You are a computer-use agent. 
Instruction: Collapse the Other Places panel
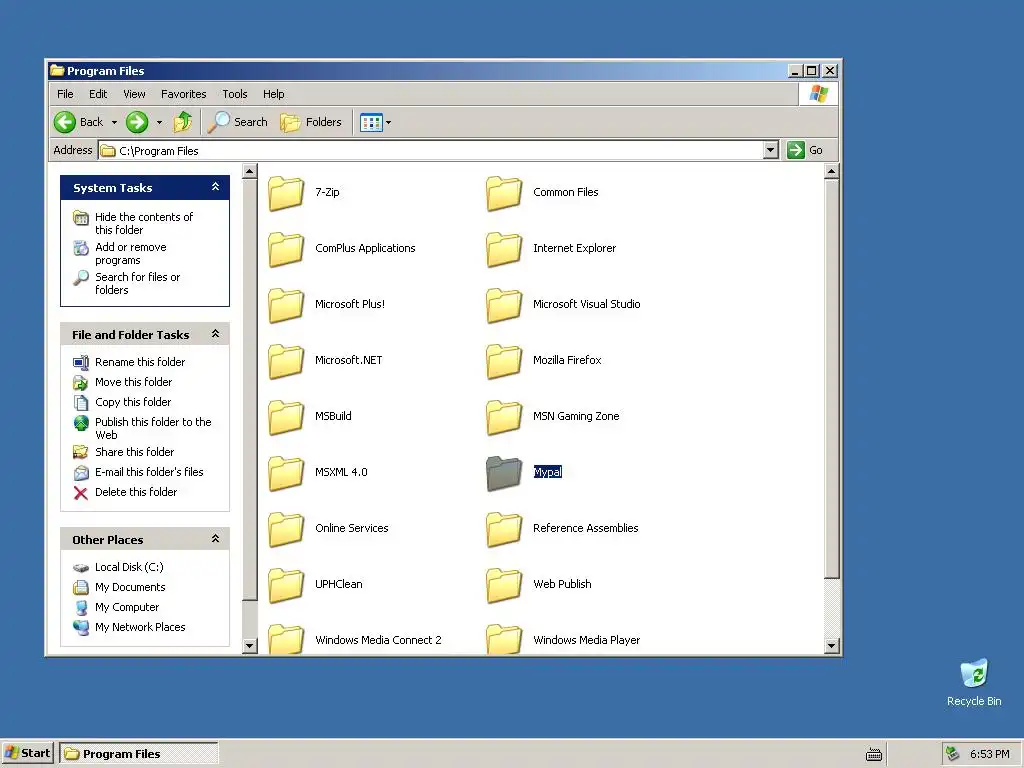tap(216, 539)
